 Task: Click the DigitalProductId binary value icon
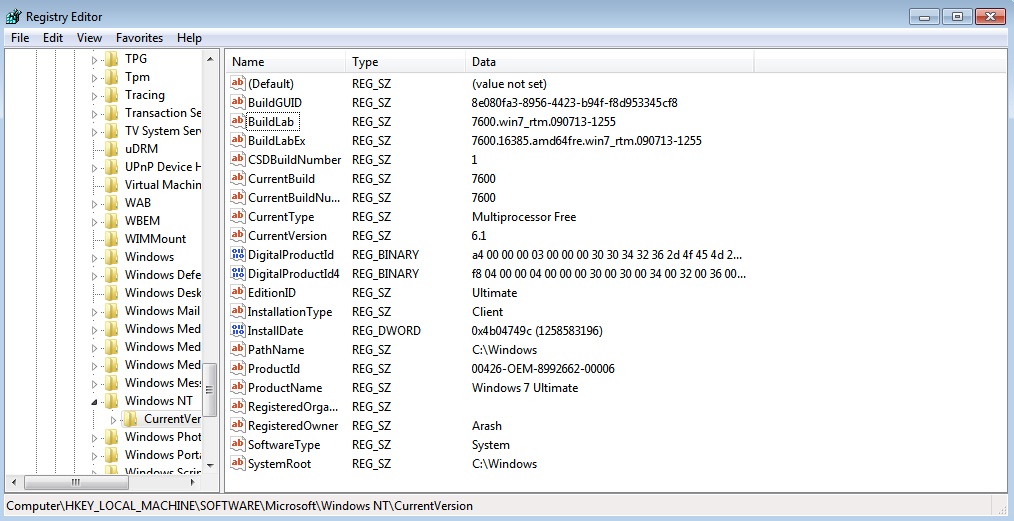[x=238, y=254]
